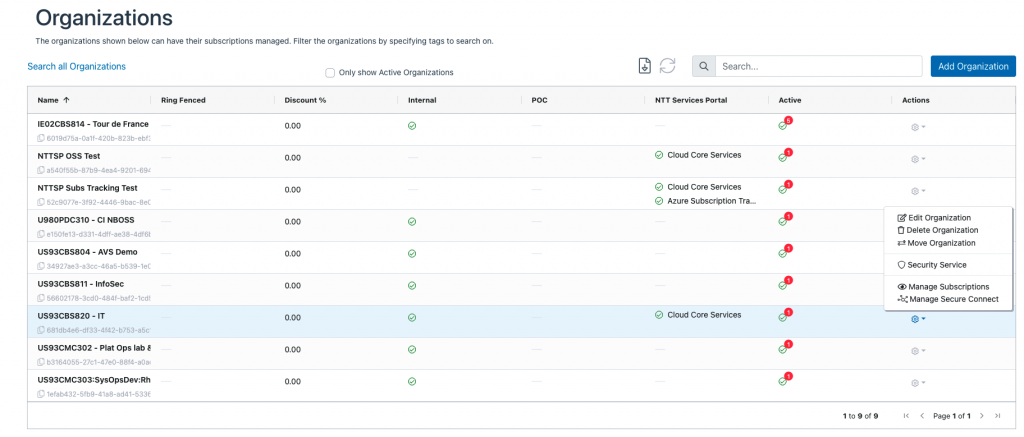Click Add Organization button
Image resolution: width=1024 pixels, height=437 pixels.
click(x=973, y=66)
